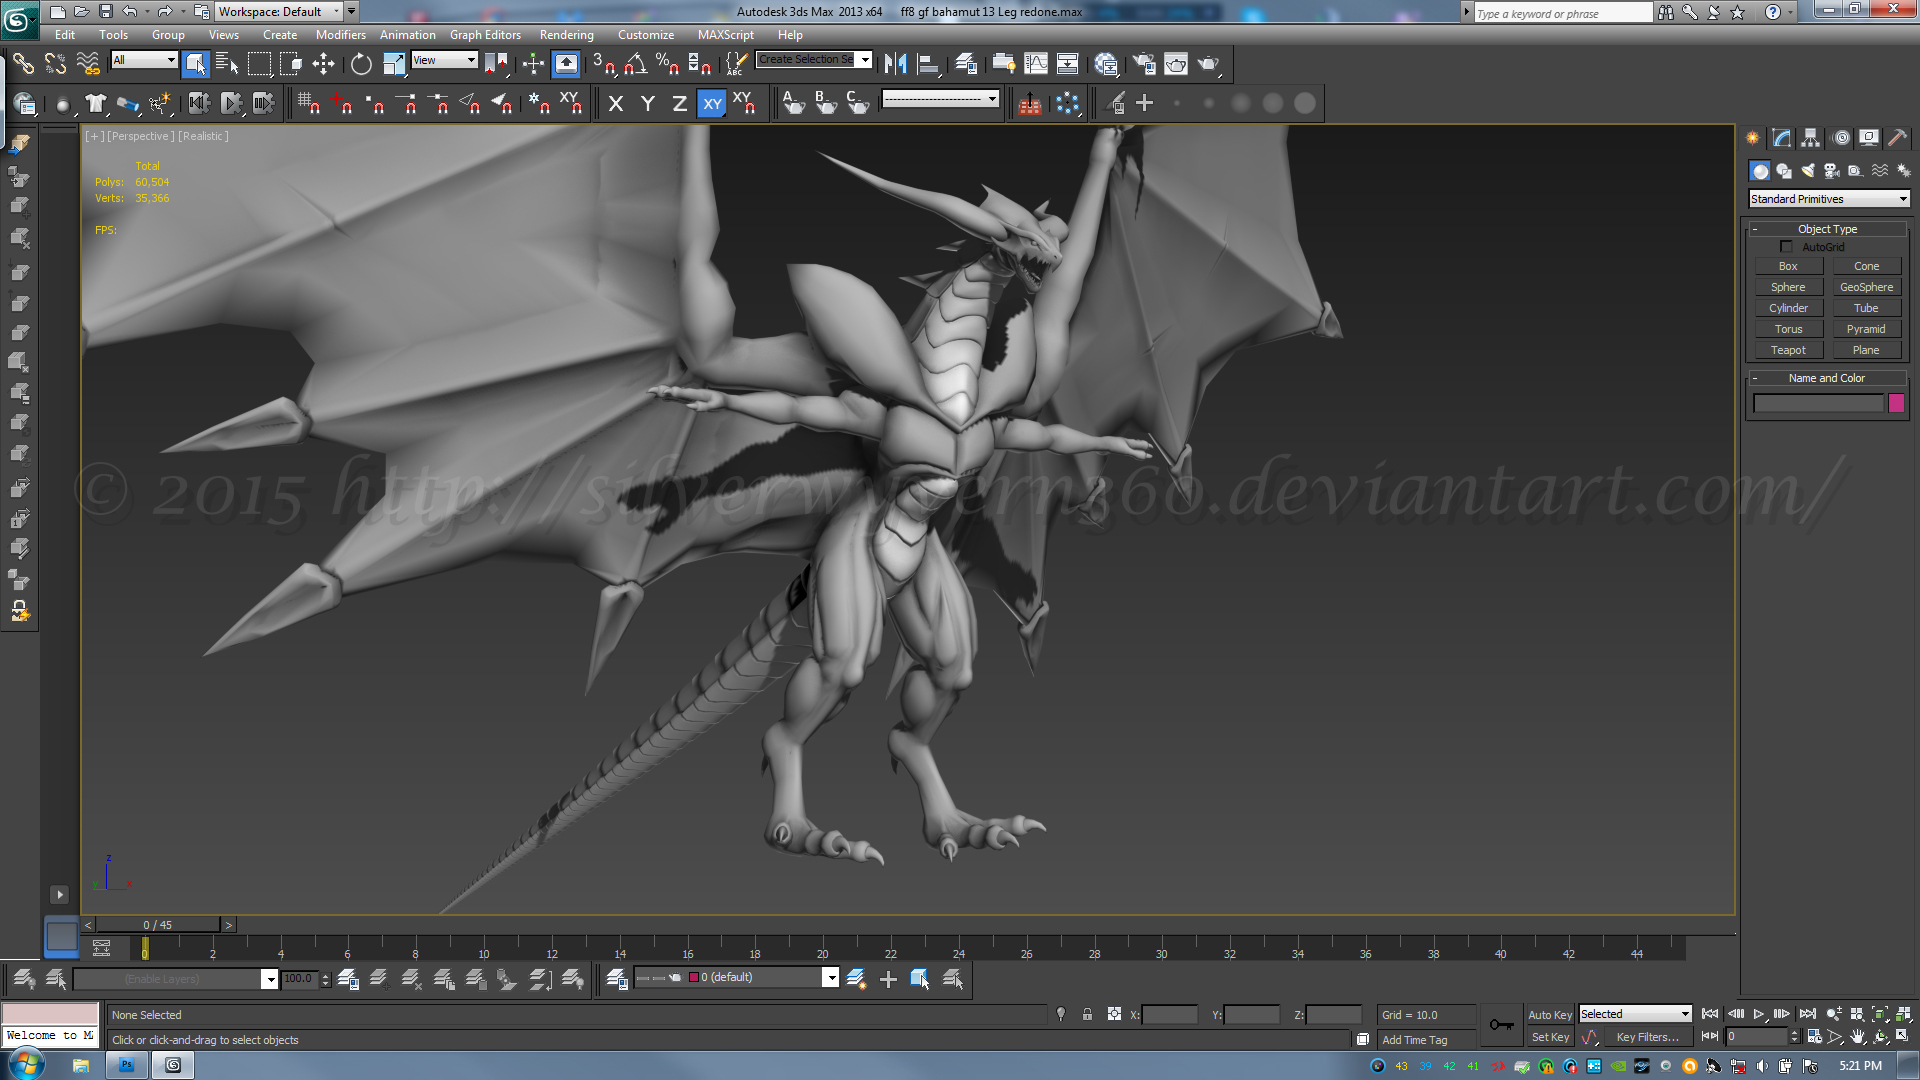This screenshot has height=1080, width=1920.
Task: Toggle the selection lock icon
Action: point(1087,1015)
